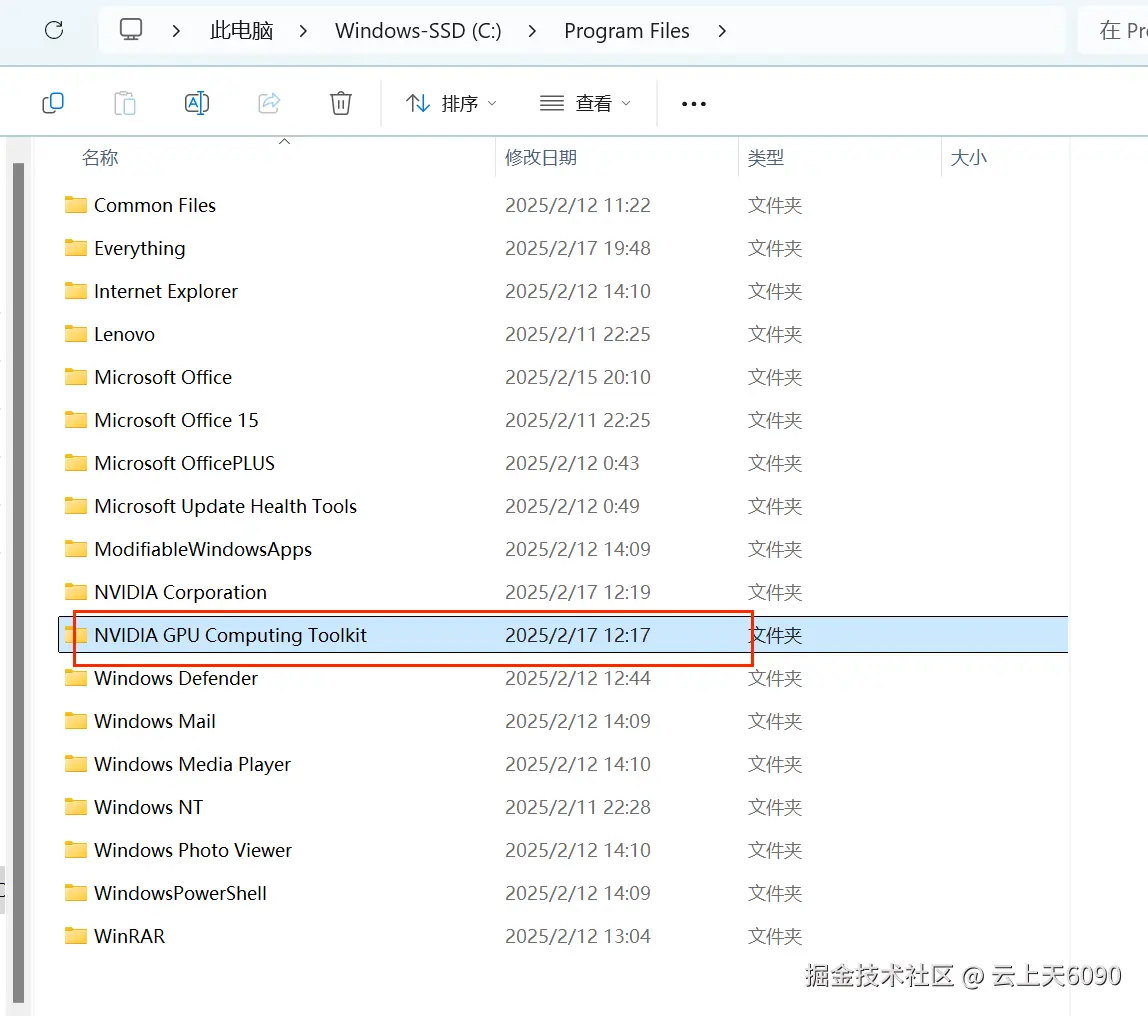The height and width of the screenshot is (1016, 1148).
Task: Go to Windows-SSD (C:) in address bar
Action: (x=418, y=31)
